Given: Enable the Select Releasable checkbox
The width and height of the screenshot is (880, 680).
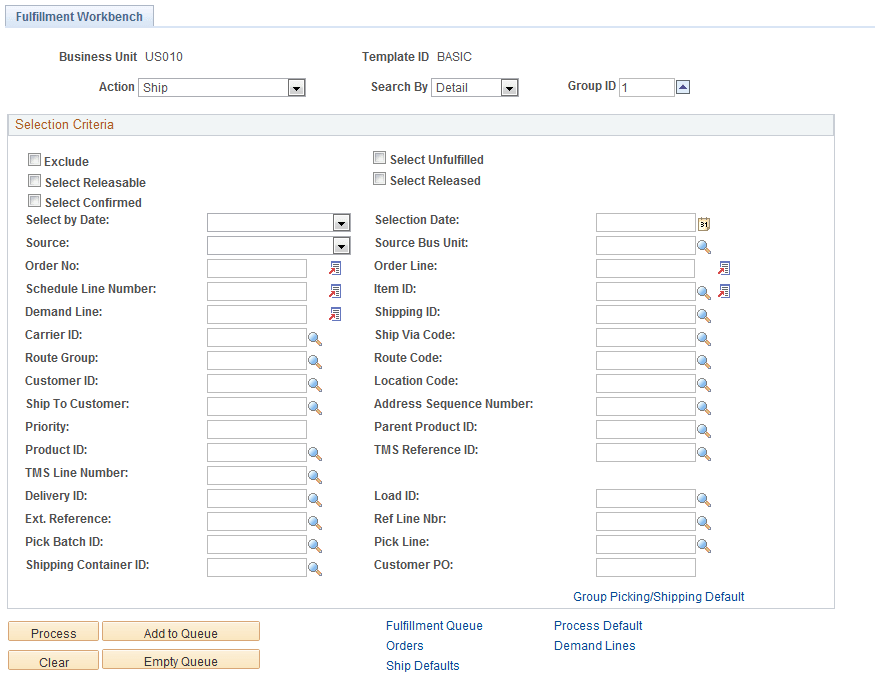Looking at the screenshot, I should tap(34, 180).
